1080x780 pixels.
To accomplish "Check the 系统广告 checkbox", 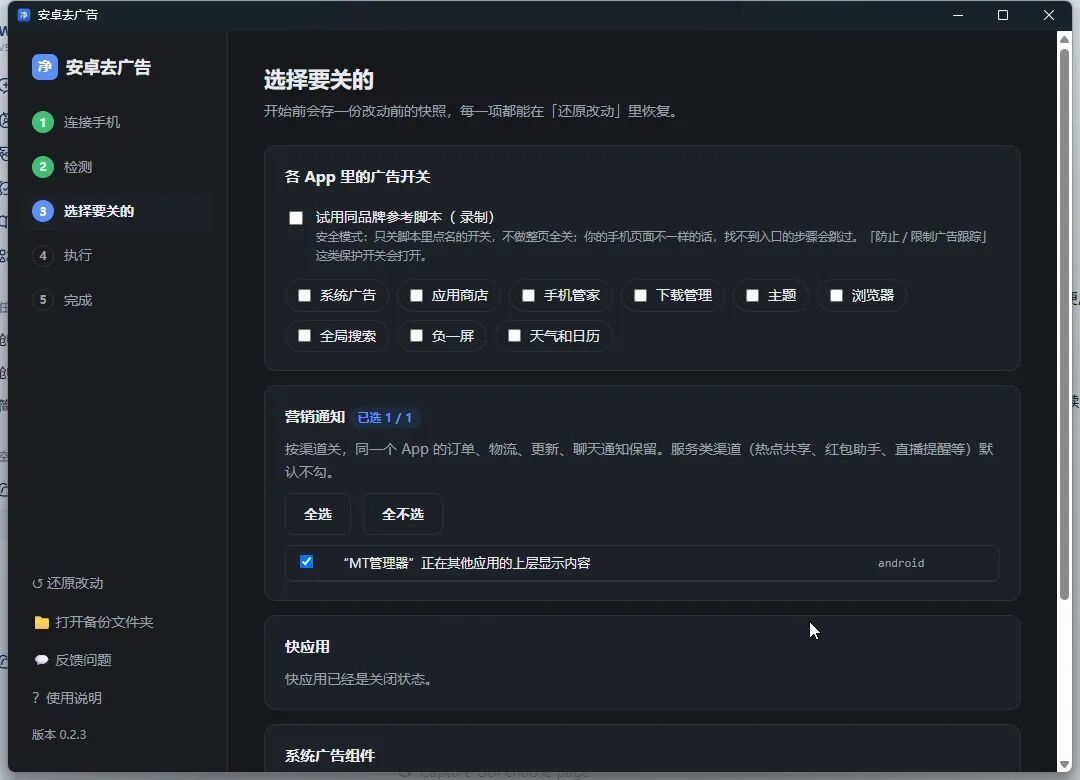I will tap(304, 296).
